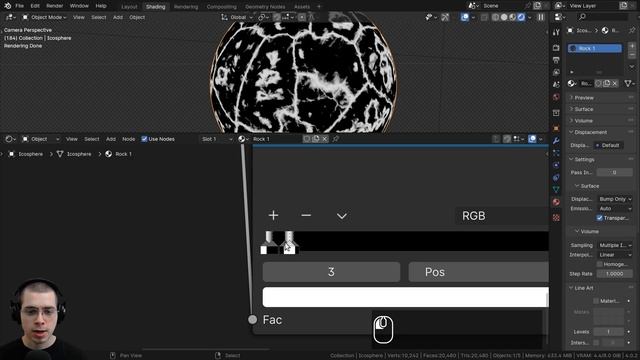
Task: Open the color ramp tools chevron menu
Action: point(342,216)
